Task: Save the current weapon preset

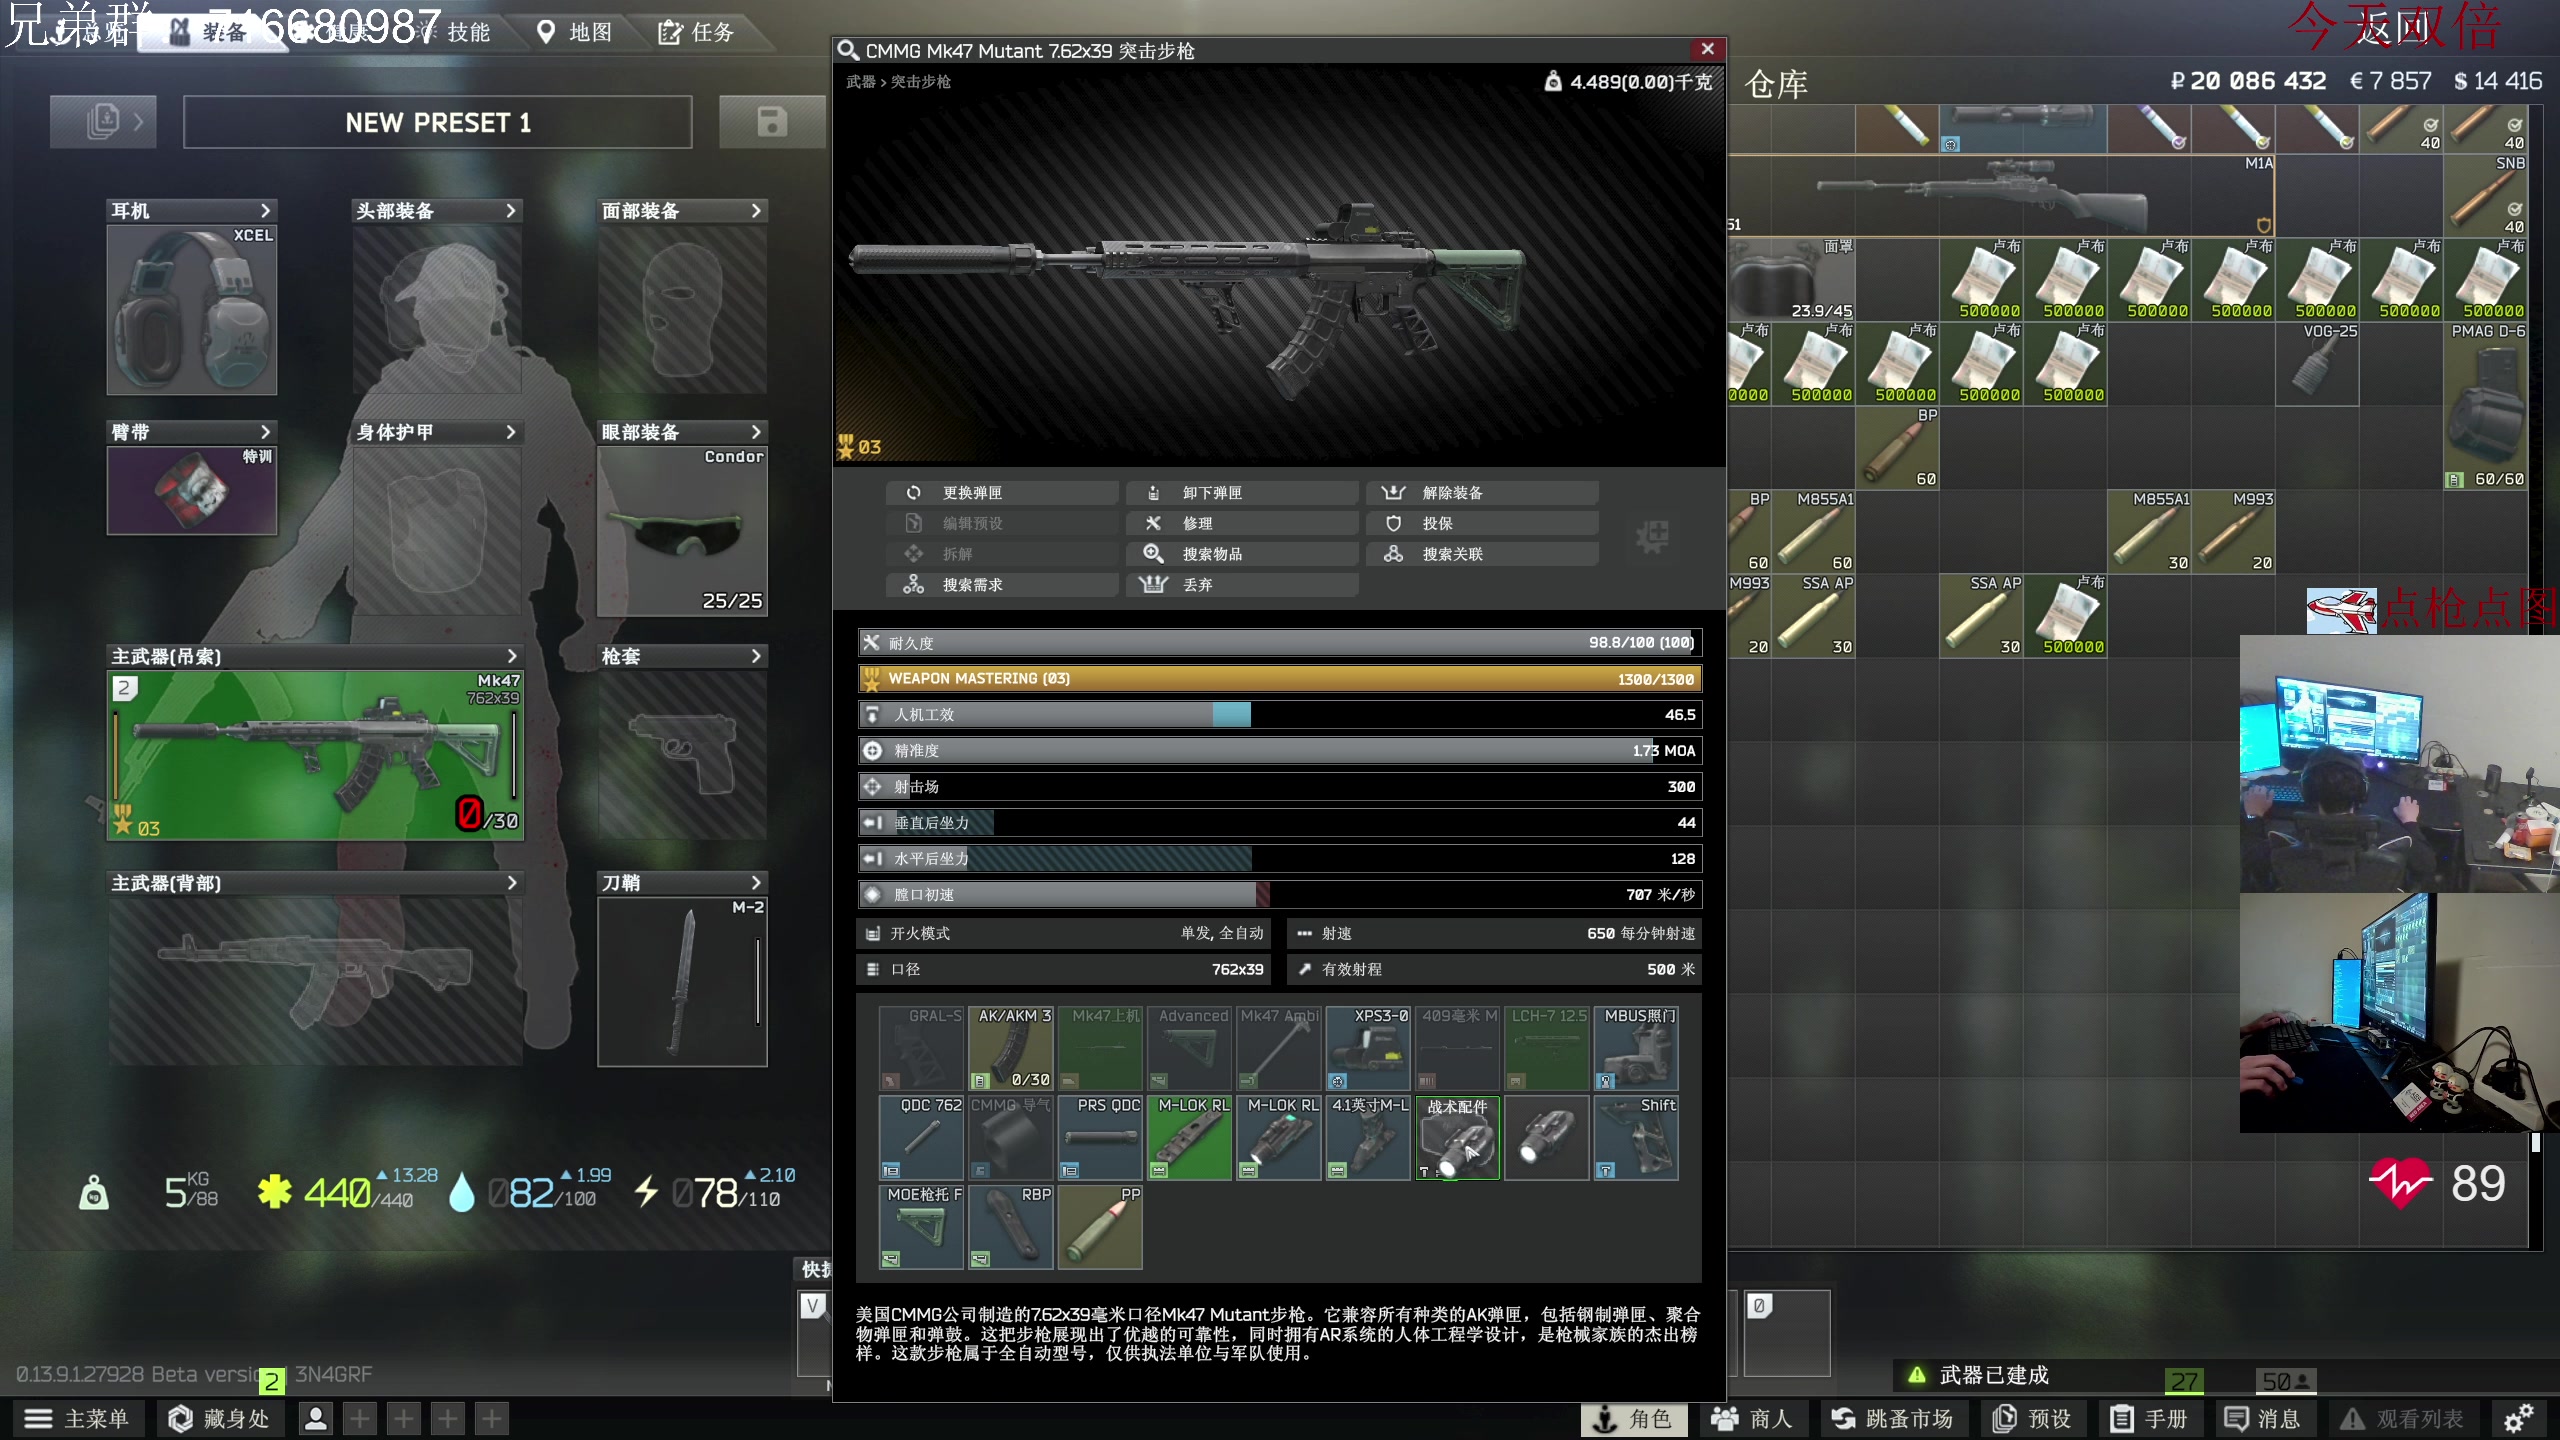Action: click(772, 122)
